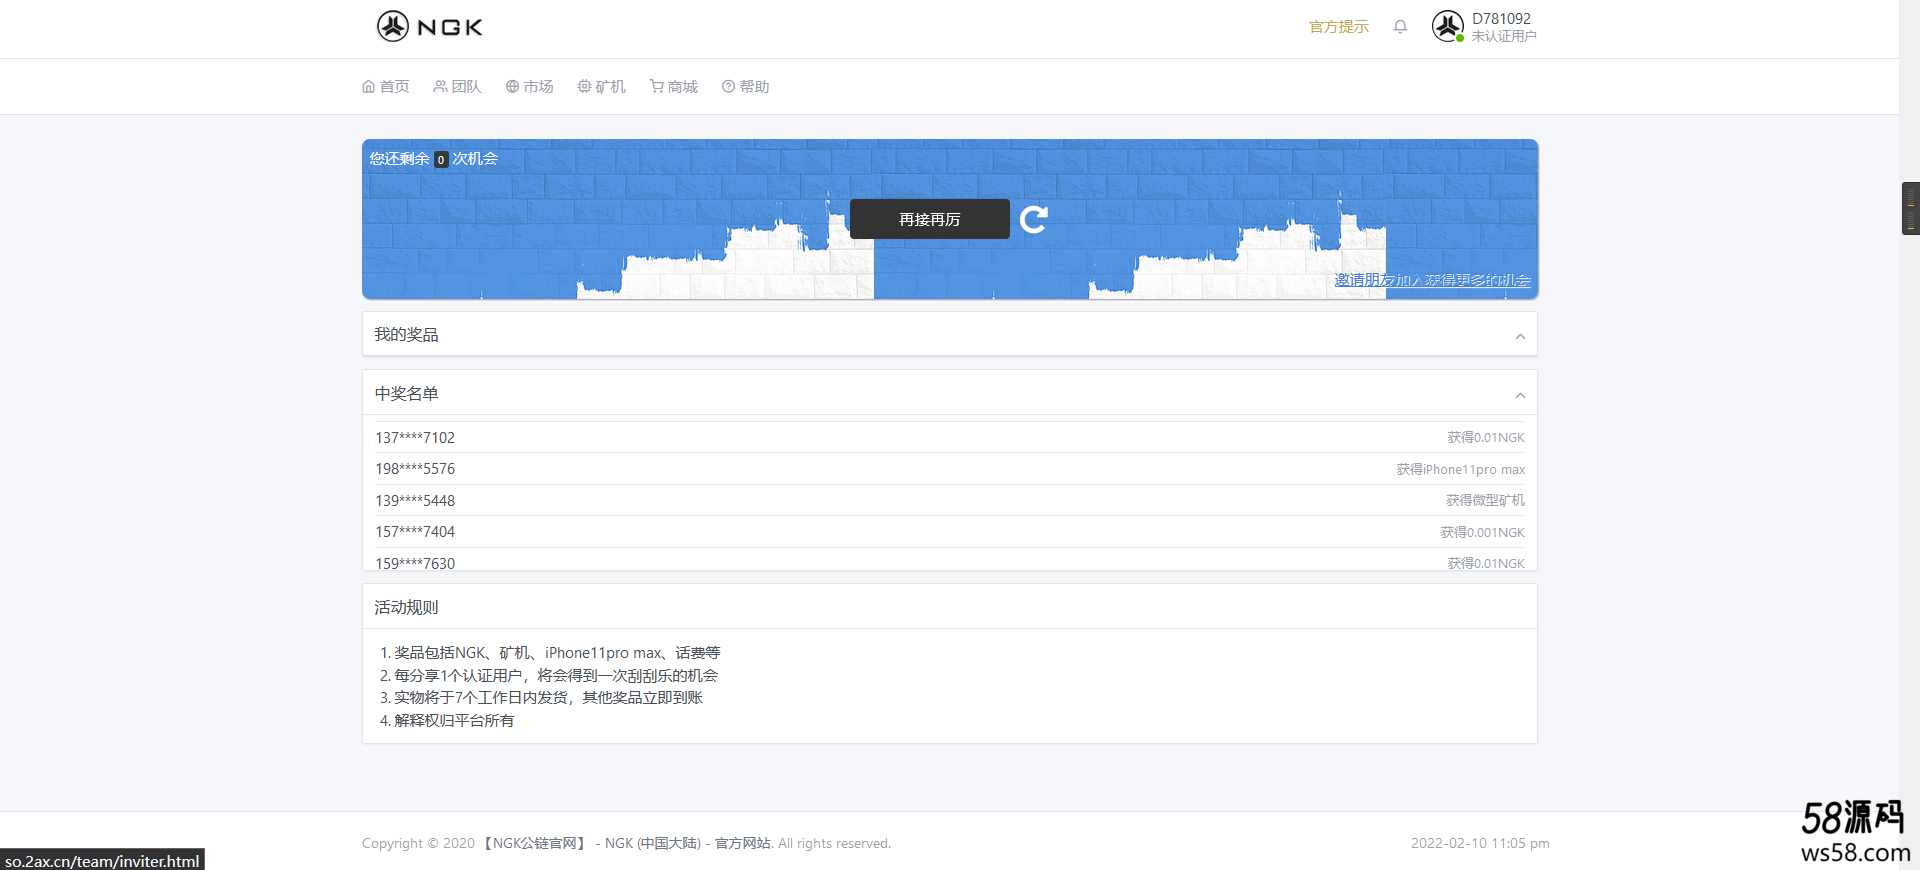
Task: Open notifications bell icon
Action: tap(1400, 27)
